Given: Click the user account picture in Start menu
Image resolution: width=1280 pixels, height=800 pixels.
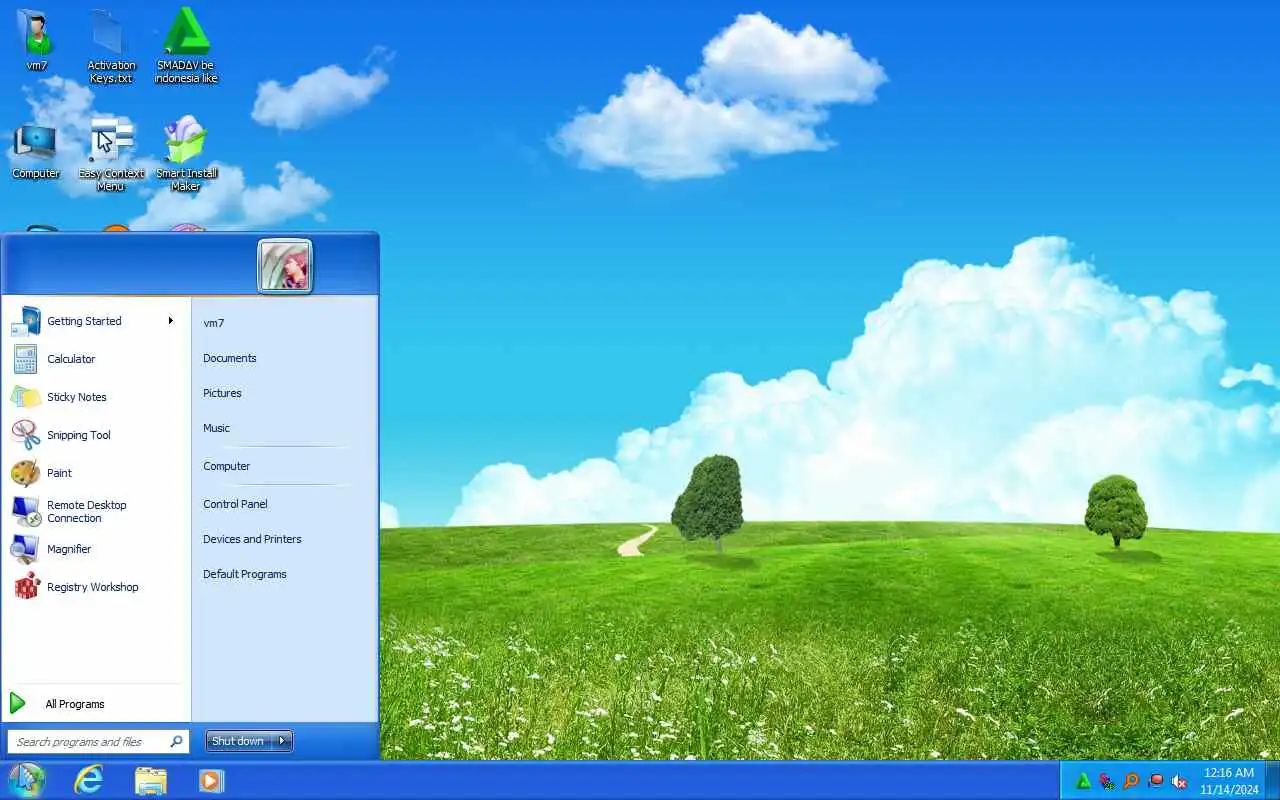Looking at the screenshot, I should coord(285,266).
